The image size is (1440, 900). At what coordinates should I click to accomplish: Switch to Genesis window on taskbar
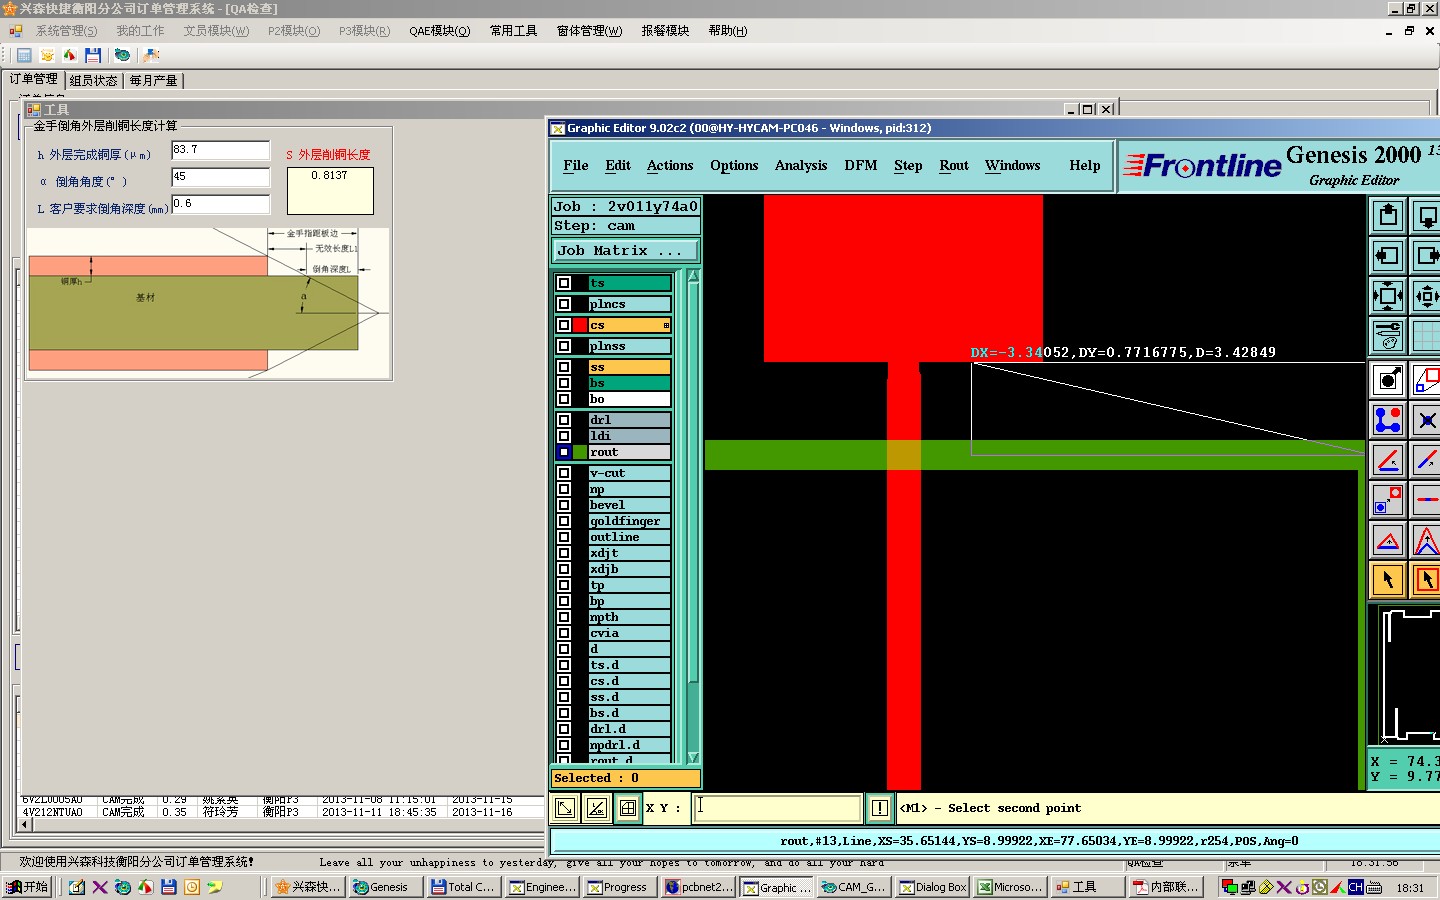[x=386, y=887]
